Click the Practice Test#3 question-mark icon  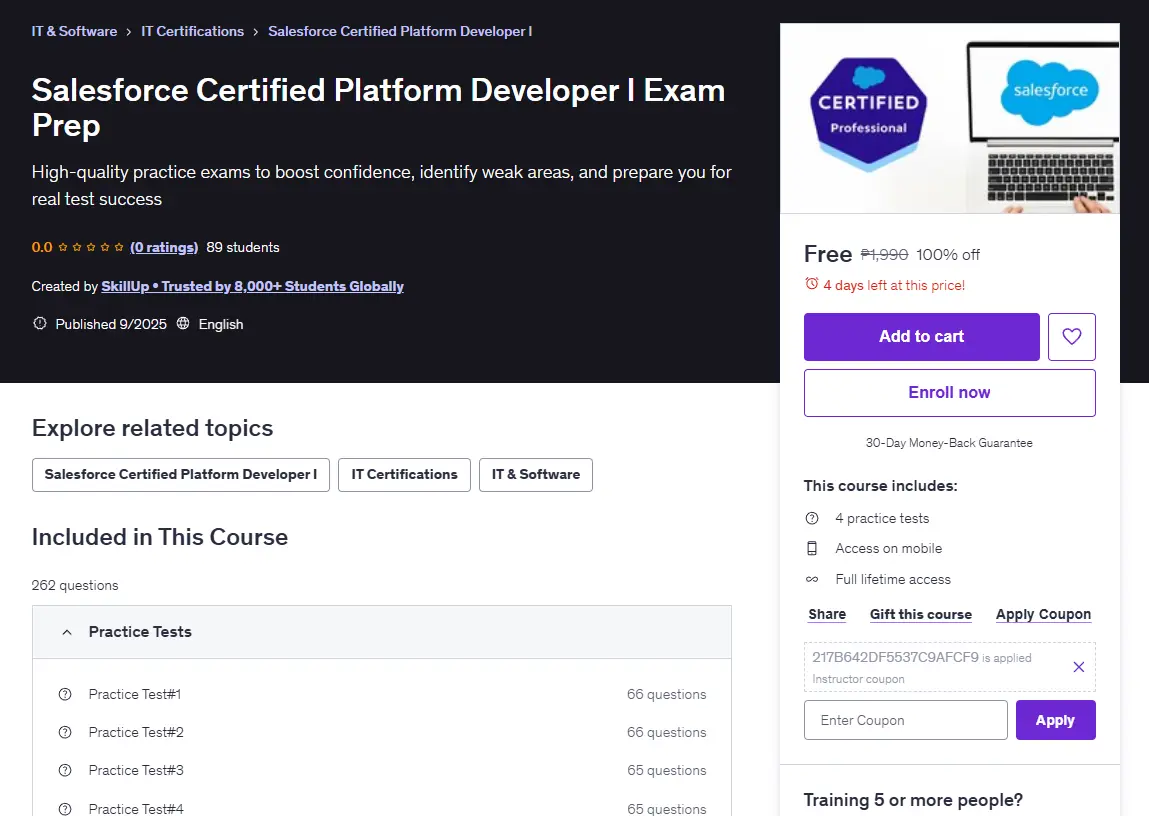[65, 770]
